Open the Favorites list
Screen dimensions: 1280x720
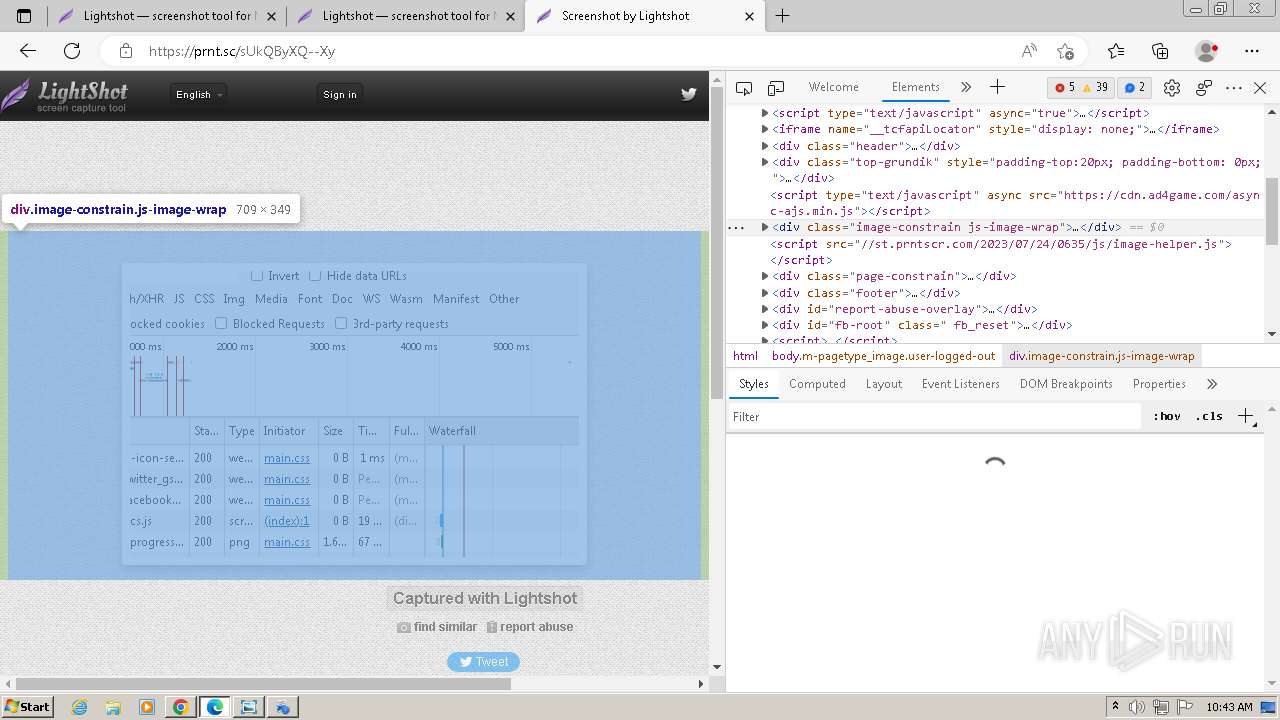1116,51
